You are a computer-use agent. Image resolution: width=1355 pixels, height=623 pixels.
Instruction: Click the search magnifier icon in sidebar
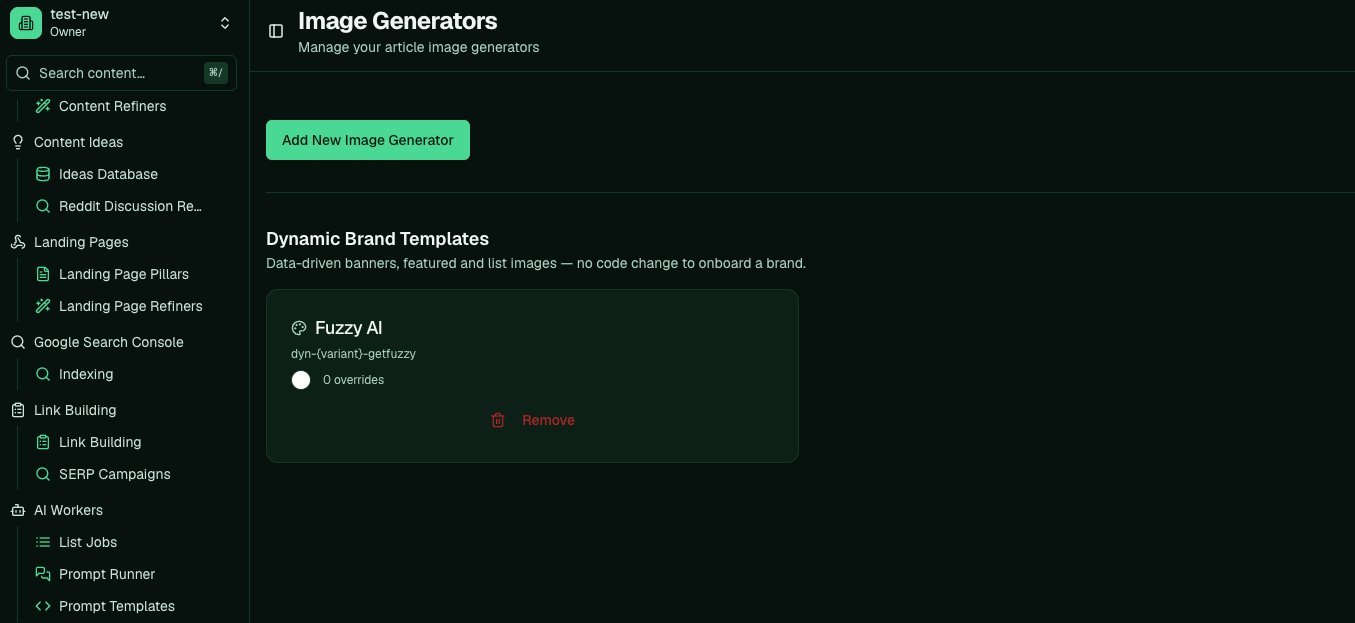click(23, 73)
